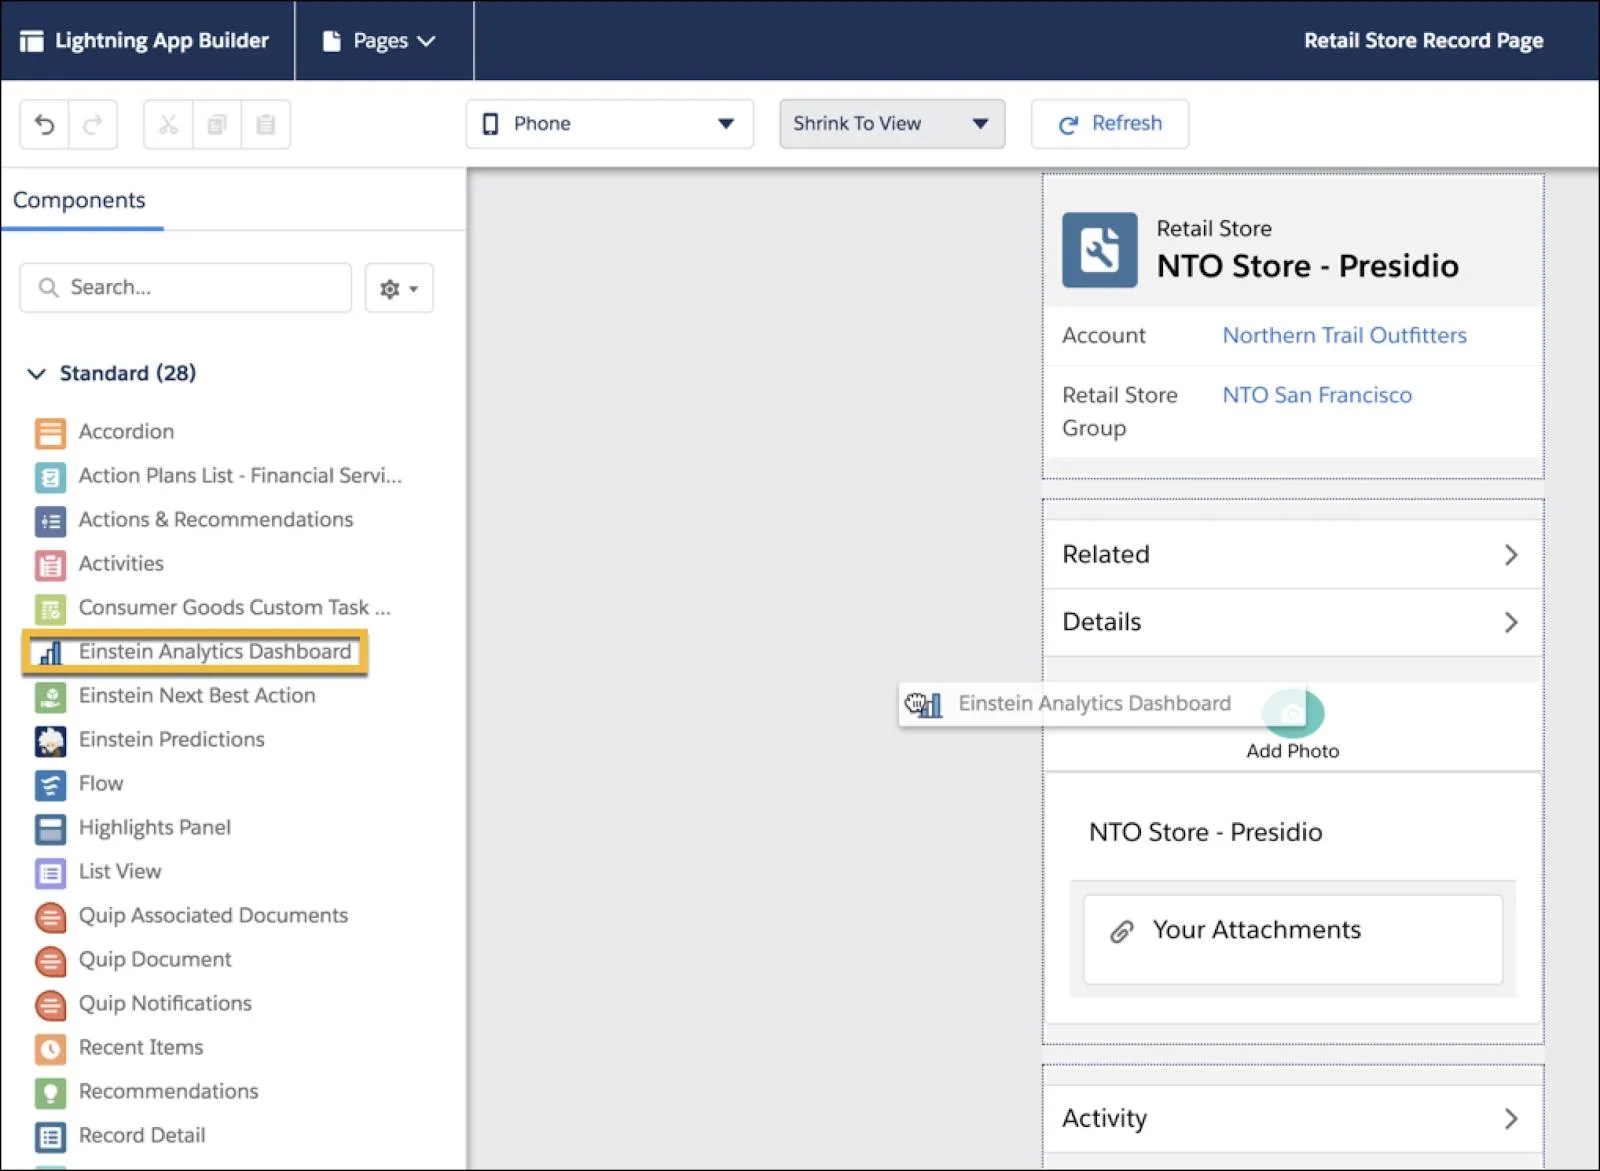
Task: Collapse the Standard (28) section
Action: [x=36, y=374]
